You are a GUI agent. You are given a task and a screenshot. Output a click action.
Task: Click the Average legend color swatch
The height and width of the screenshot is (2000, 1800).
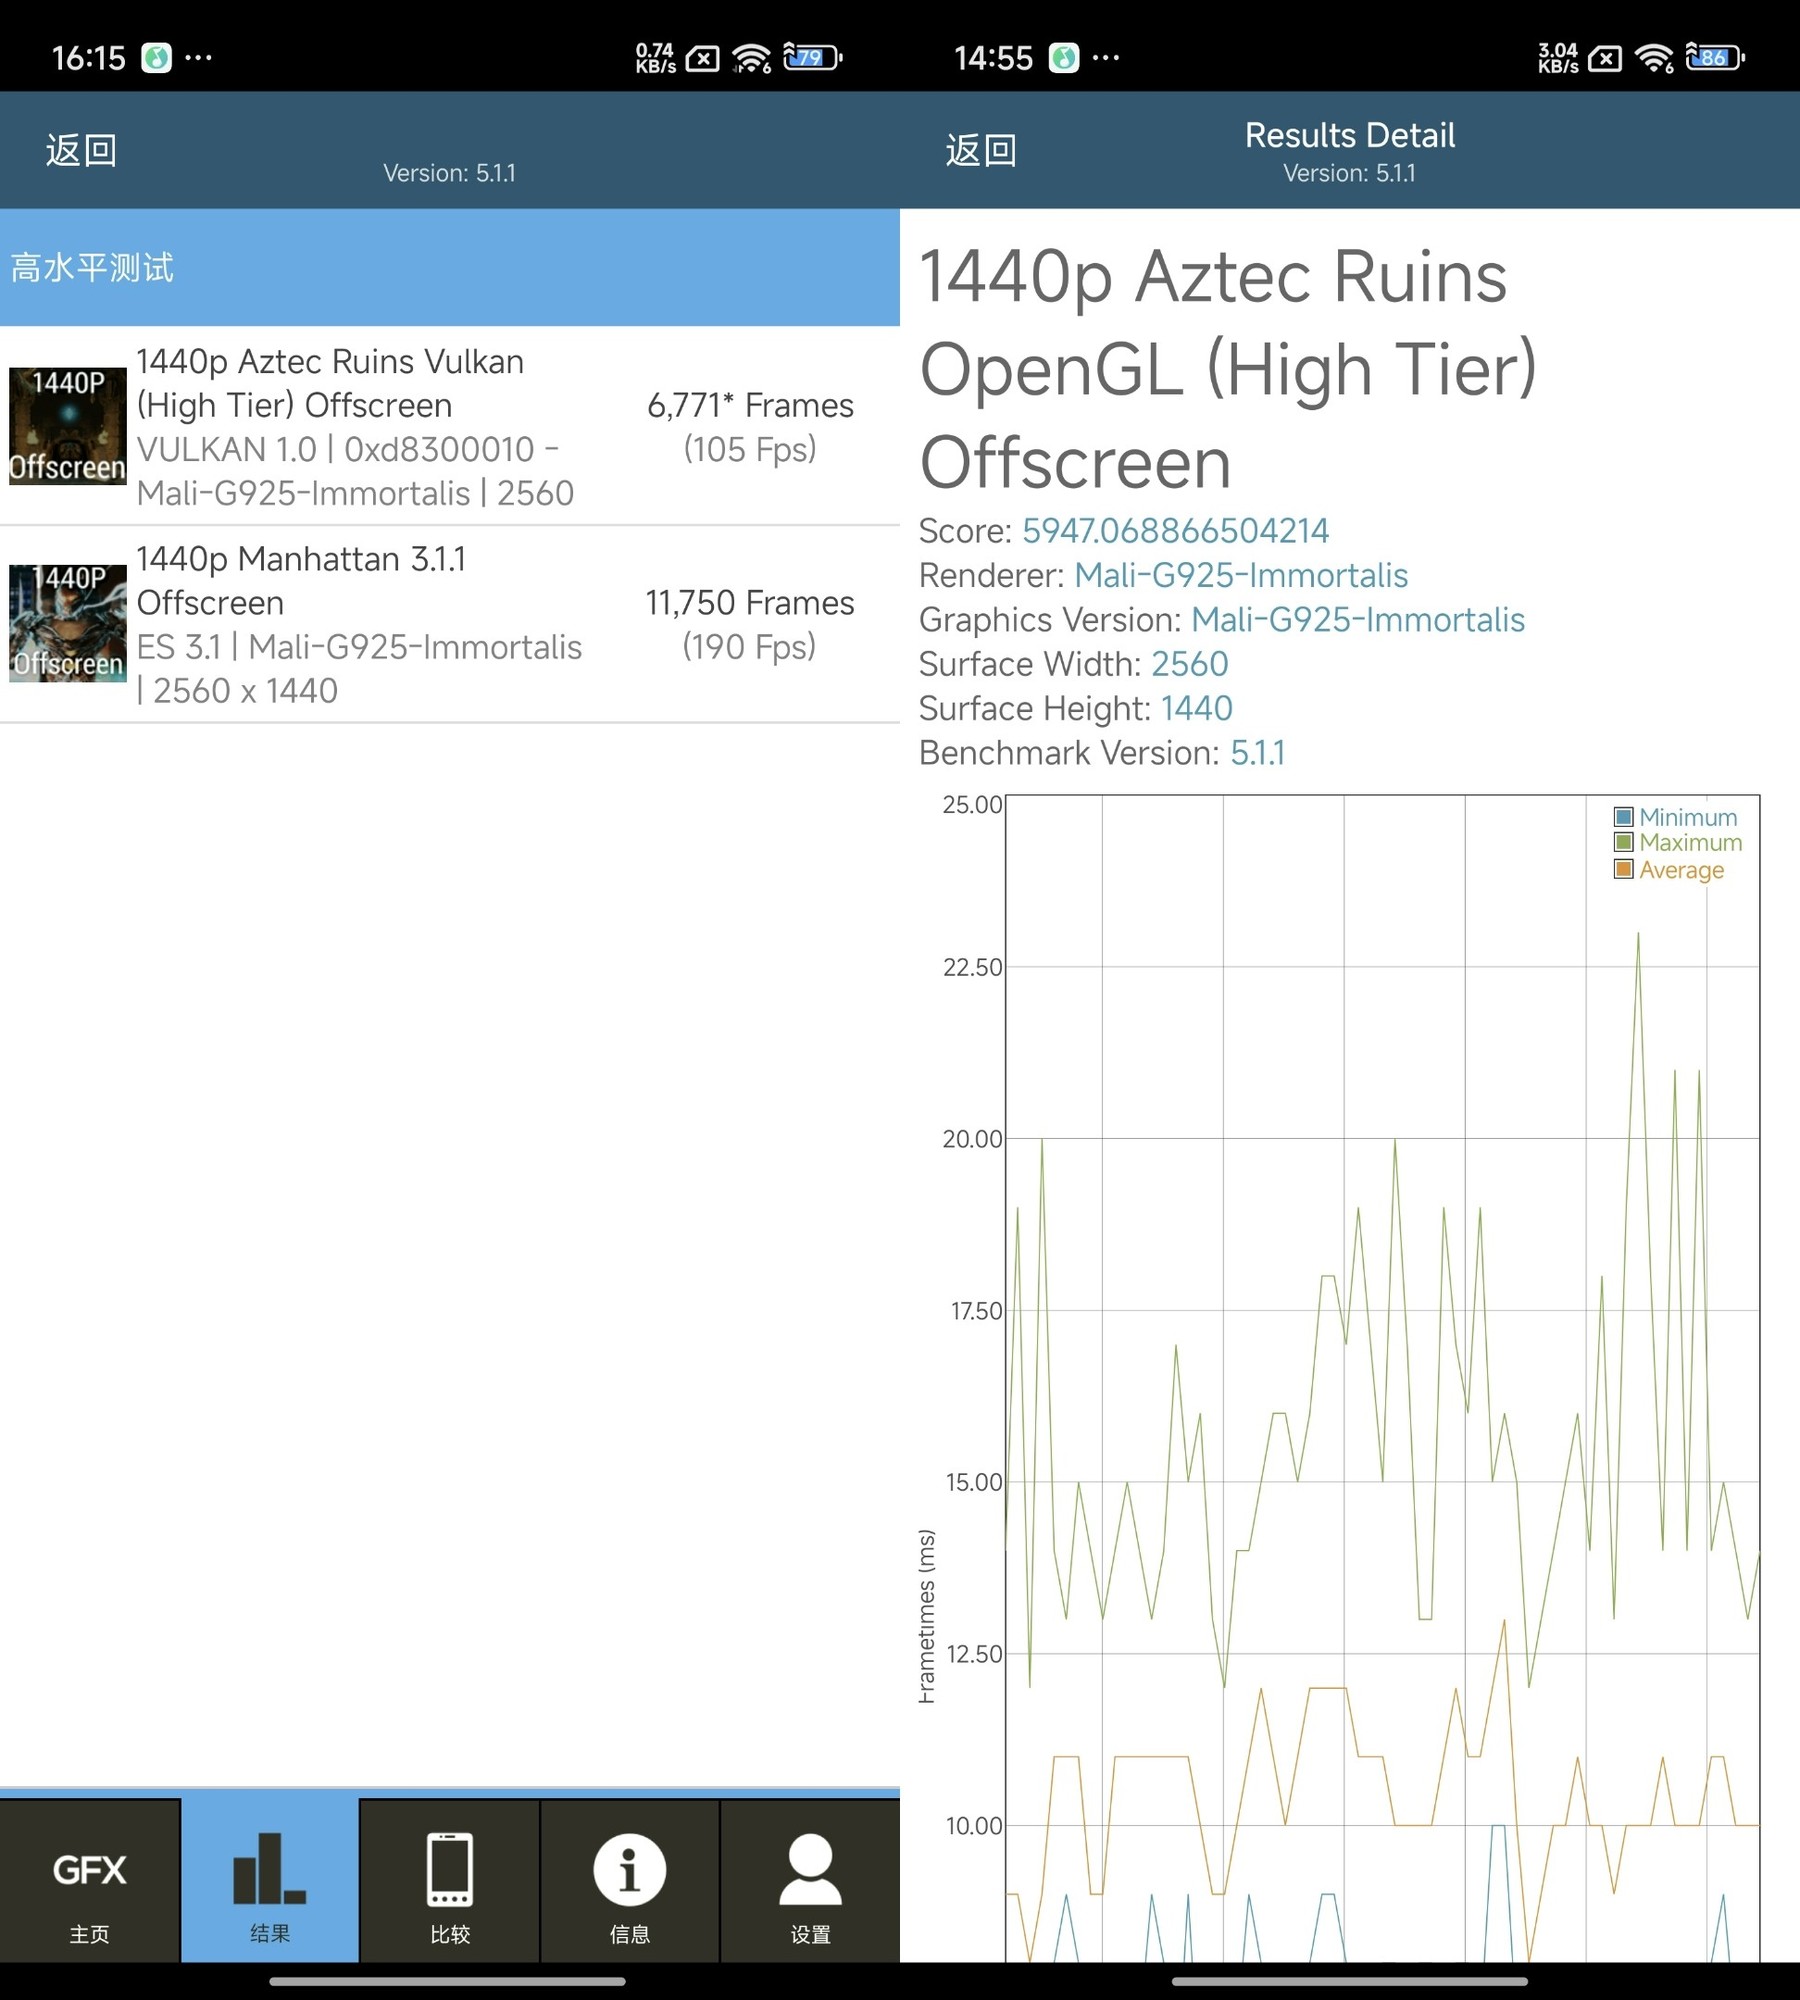tap(1624, 870)
